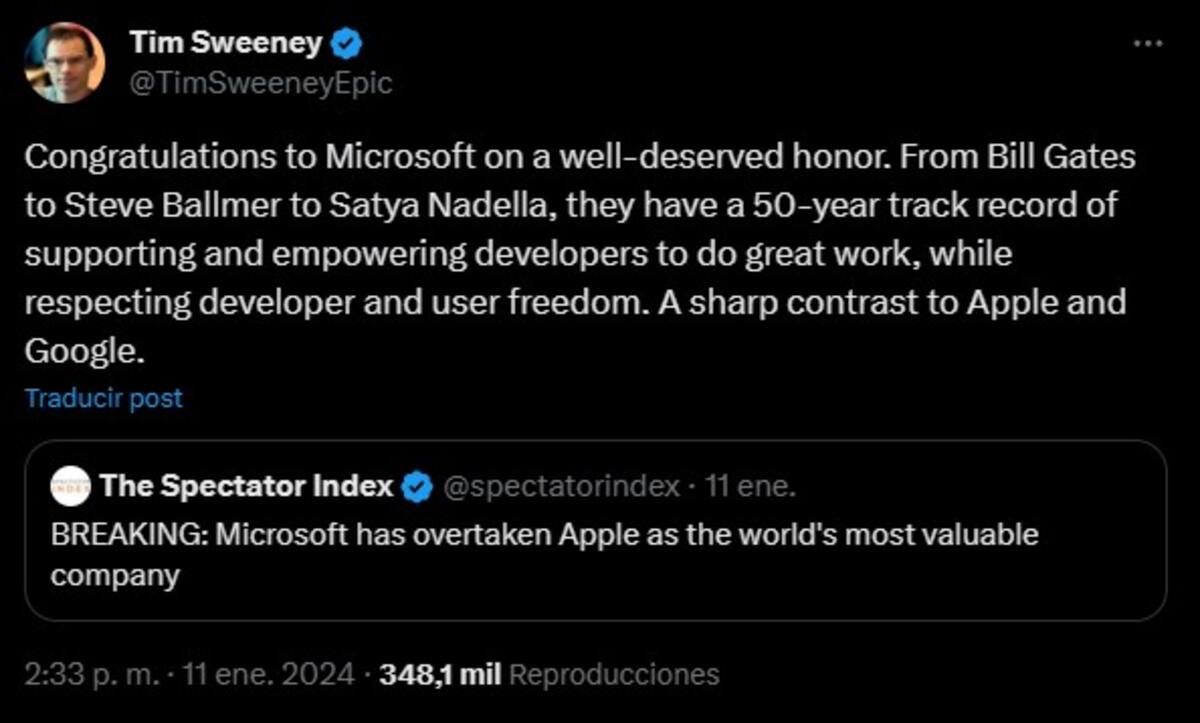Open The Spectator Index account name
This screenshot has height=723, width=1200.
coord(246,487)
